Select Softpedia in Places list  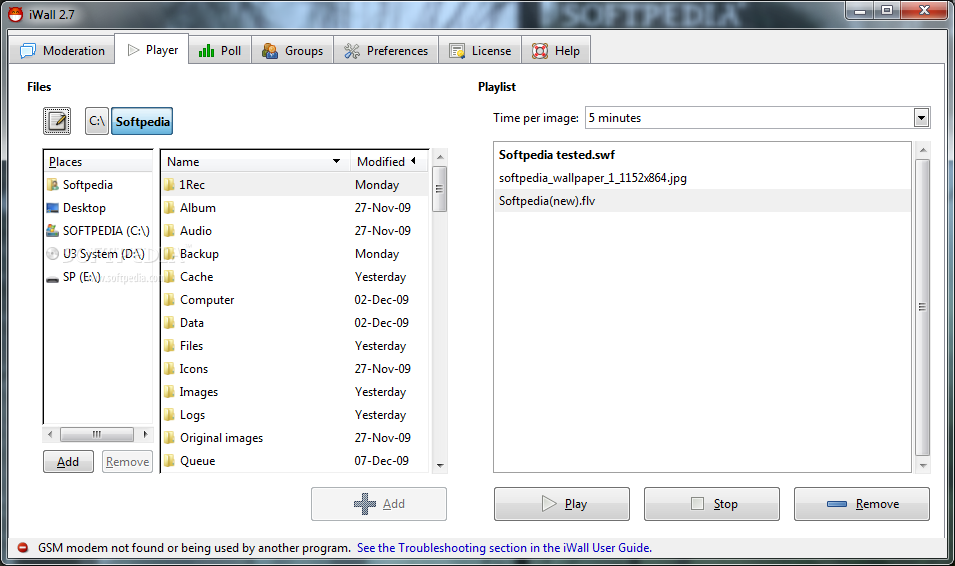(x=98, y=185)
